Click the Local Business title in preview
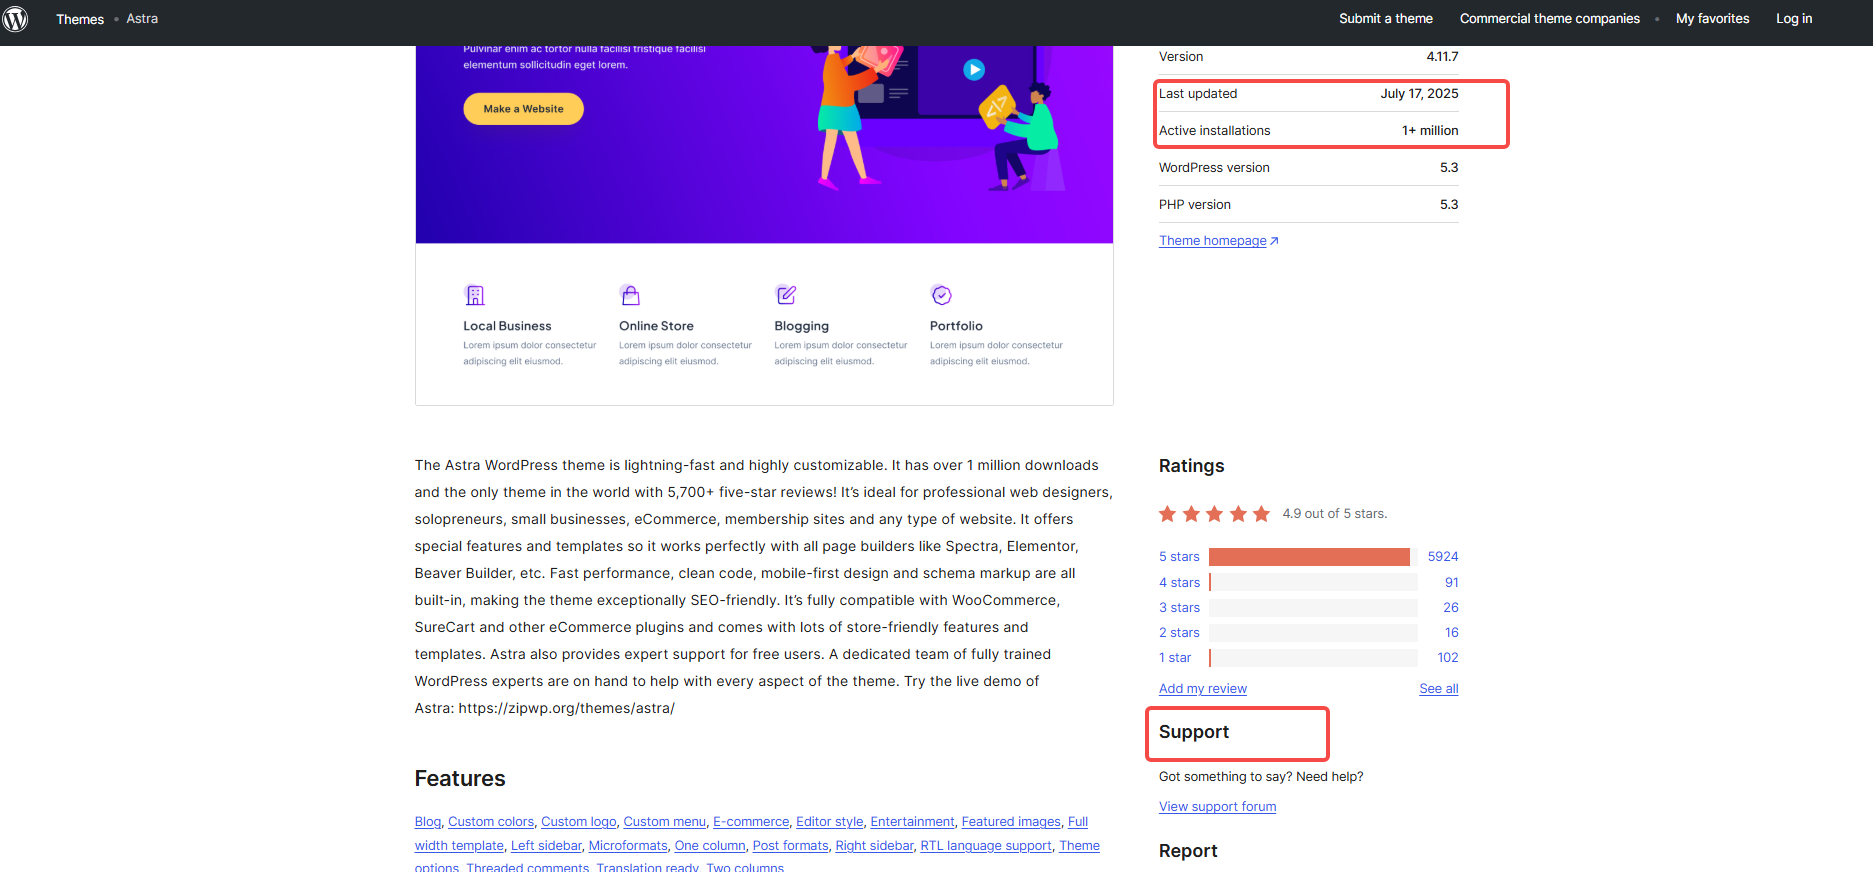 [507, 326]
